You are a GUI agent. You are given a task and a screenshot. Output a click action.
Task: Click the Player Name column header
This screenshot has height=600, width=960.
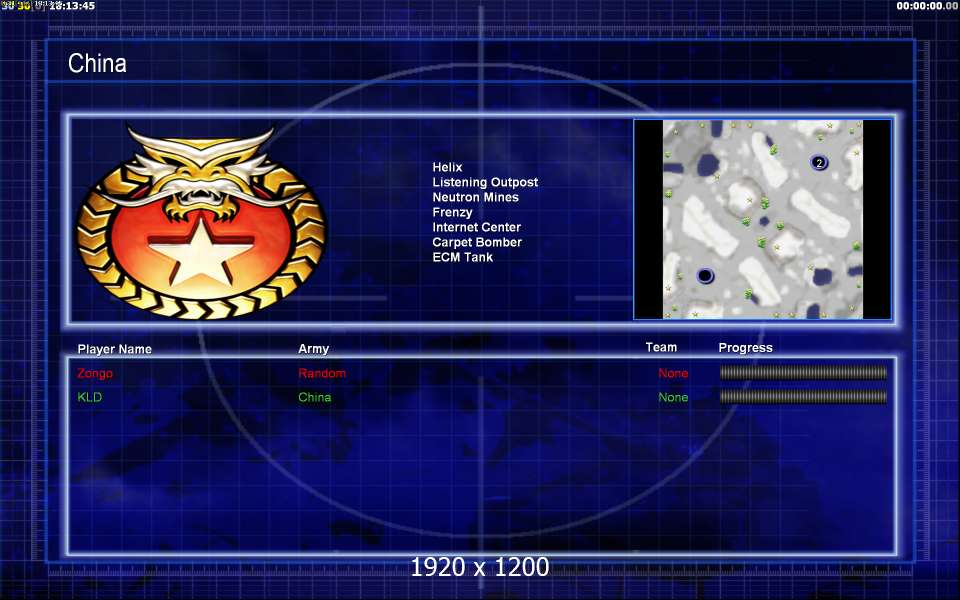[114, 349]
